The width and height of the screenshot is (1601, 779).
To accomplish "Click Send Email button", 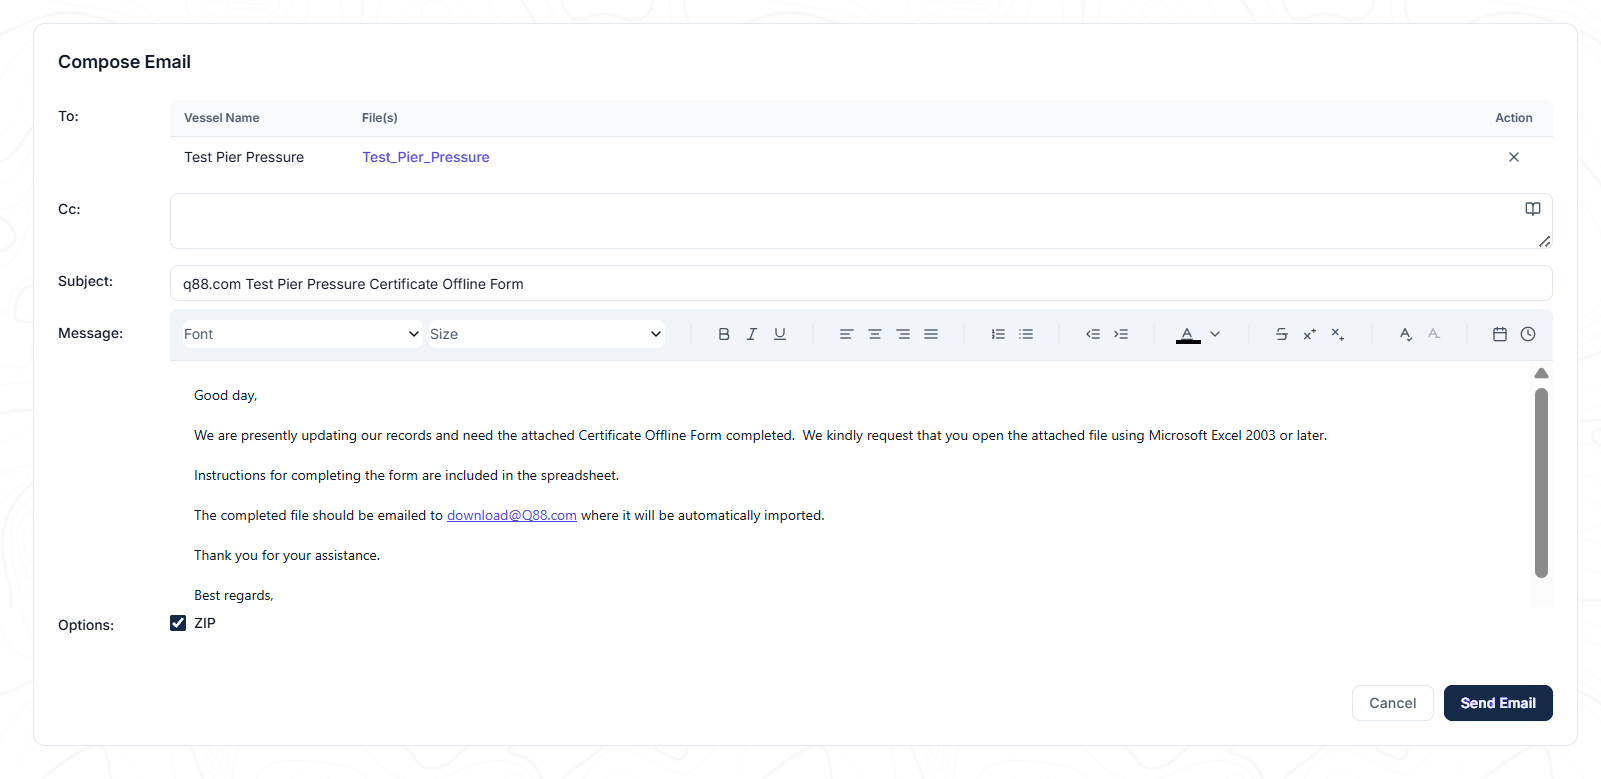I will click(x=1498, y=703).
